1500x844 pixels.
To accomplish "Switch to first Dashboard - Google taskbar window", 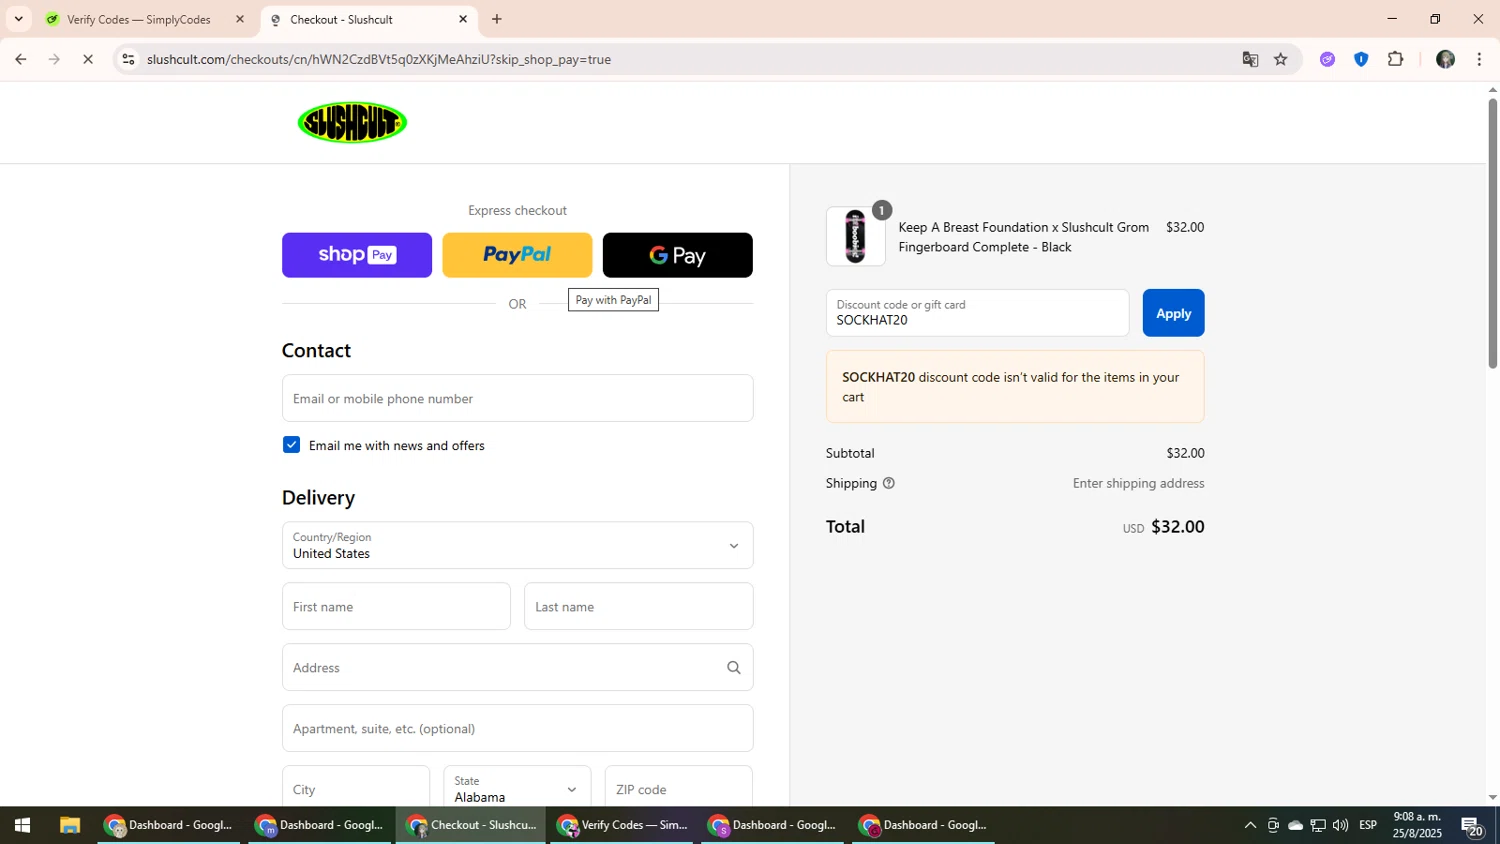I will click(x=169, y=825).
